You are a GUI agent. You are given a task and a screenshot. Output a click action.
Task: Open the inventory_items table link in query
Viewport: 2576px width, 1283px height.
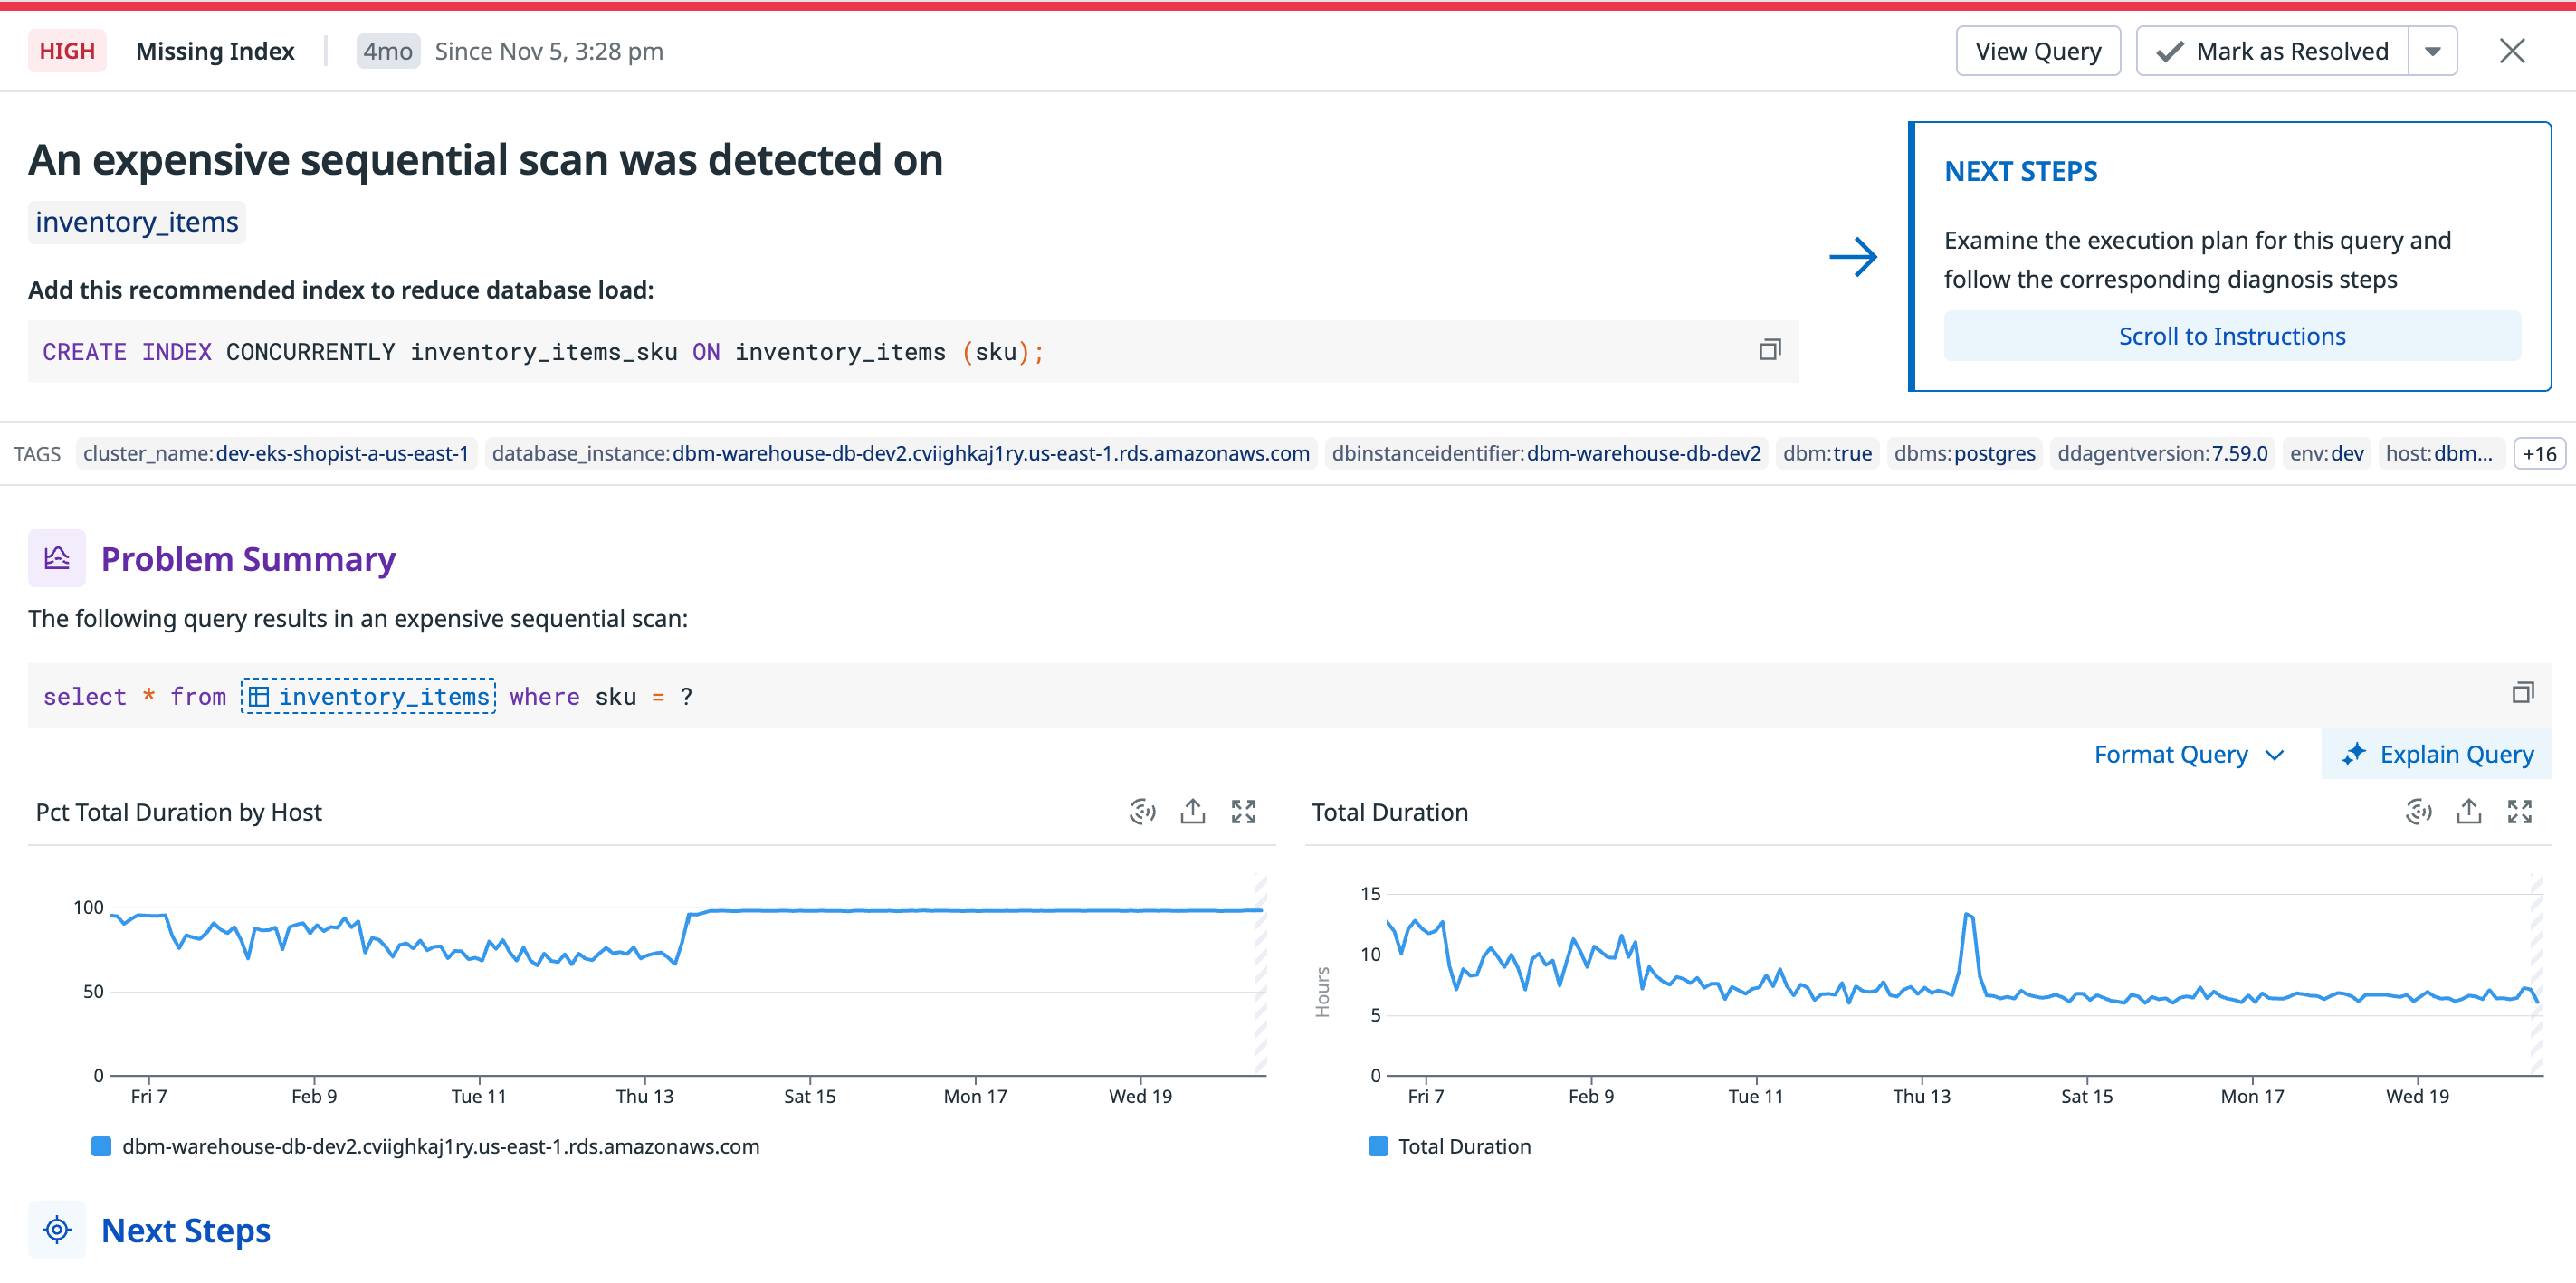pos(369,696)
